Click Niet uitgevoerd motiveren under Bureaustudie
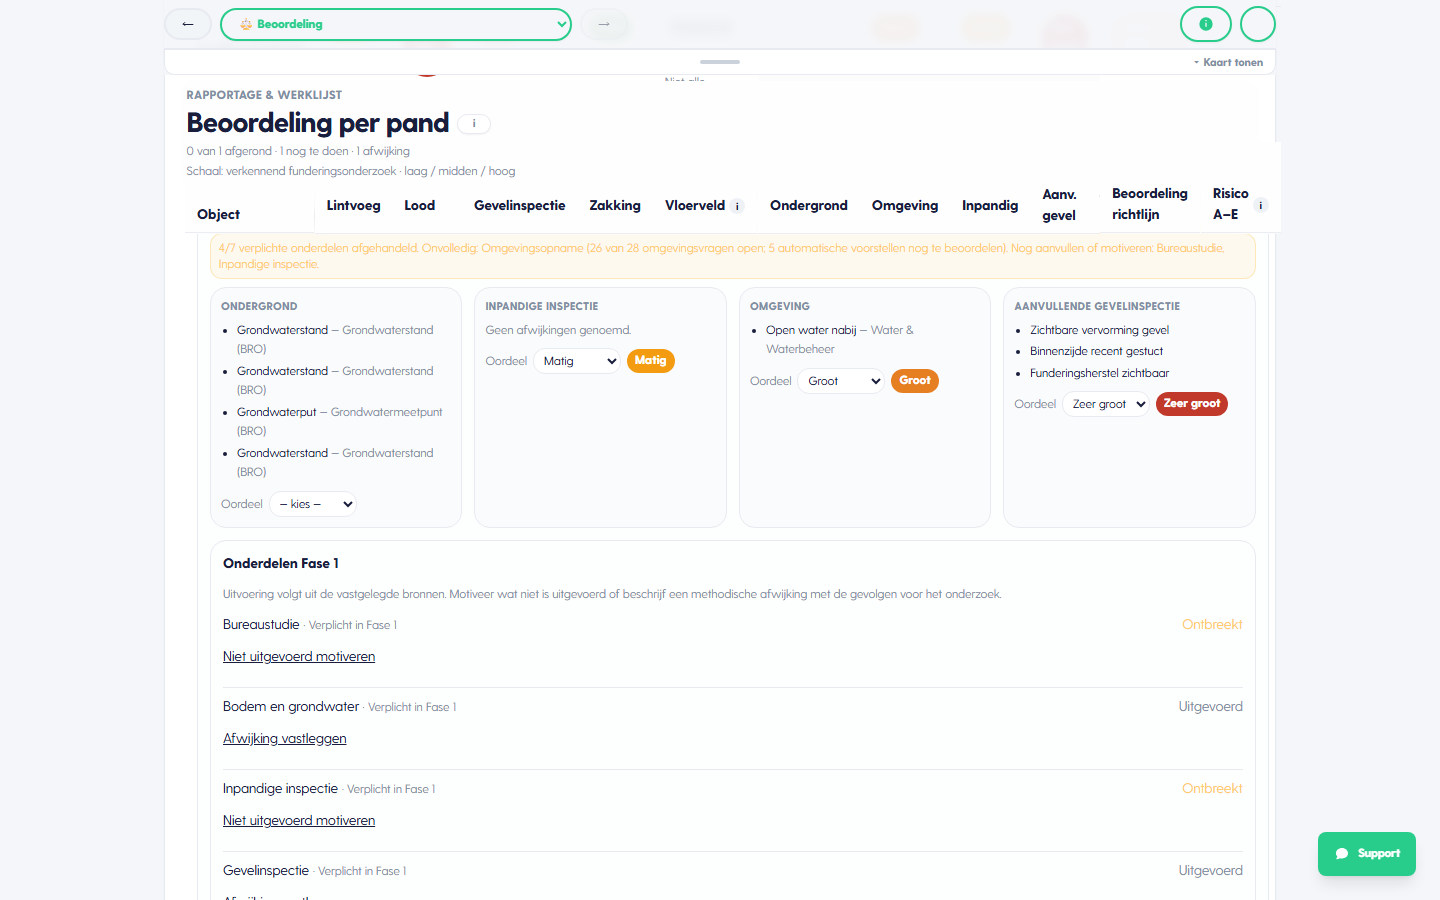1440x900 pixels. (299, 657)
